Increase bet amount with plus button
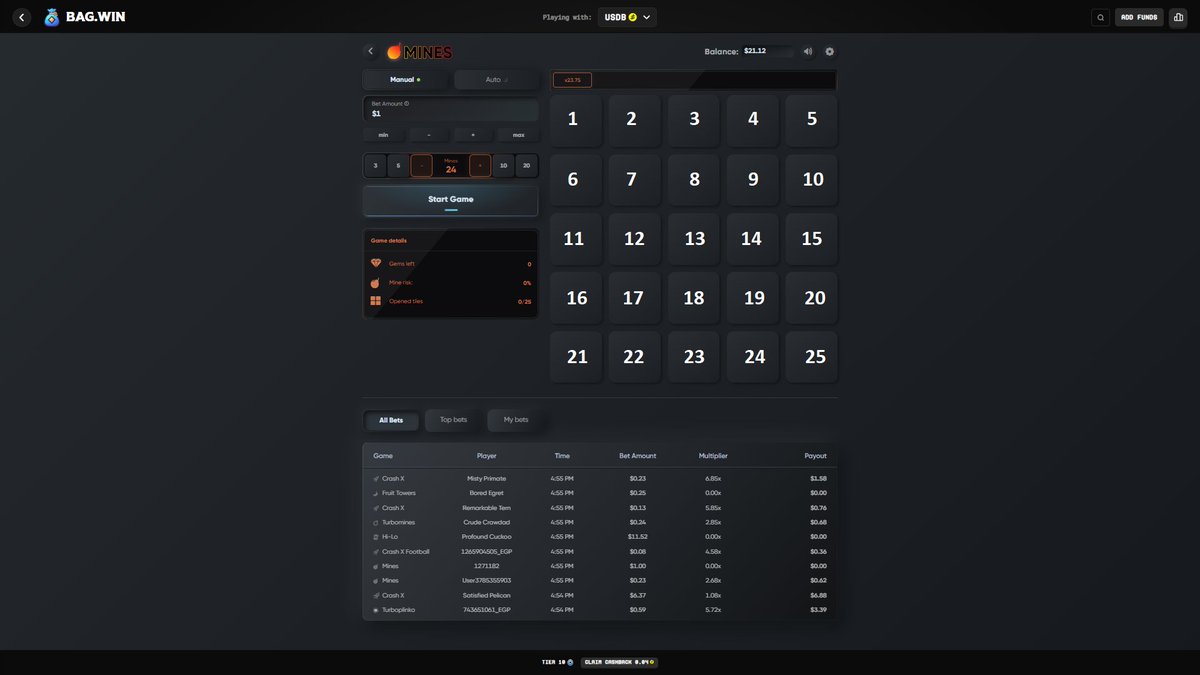This screenshot has width=1200, height=675. pyautogui.click(x=473, y=135)
